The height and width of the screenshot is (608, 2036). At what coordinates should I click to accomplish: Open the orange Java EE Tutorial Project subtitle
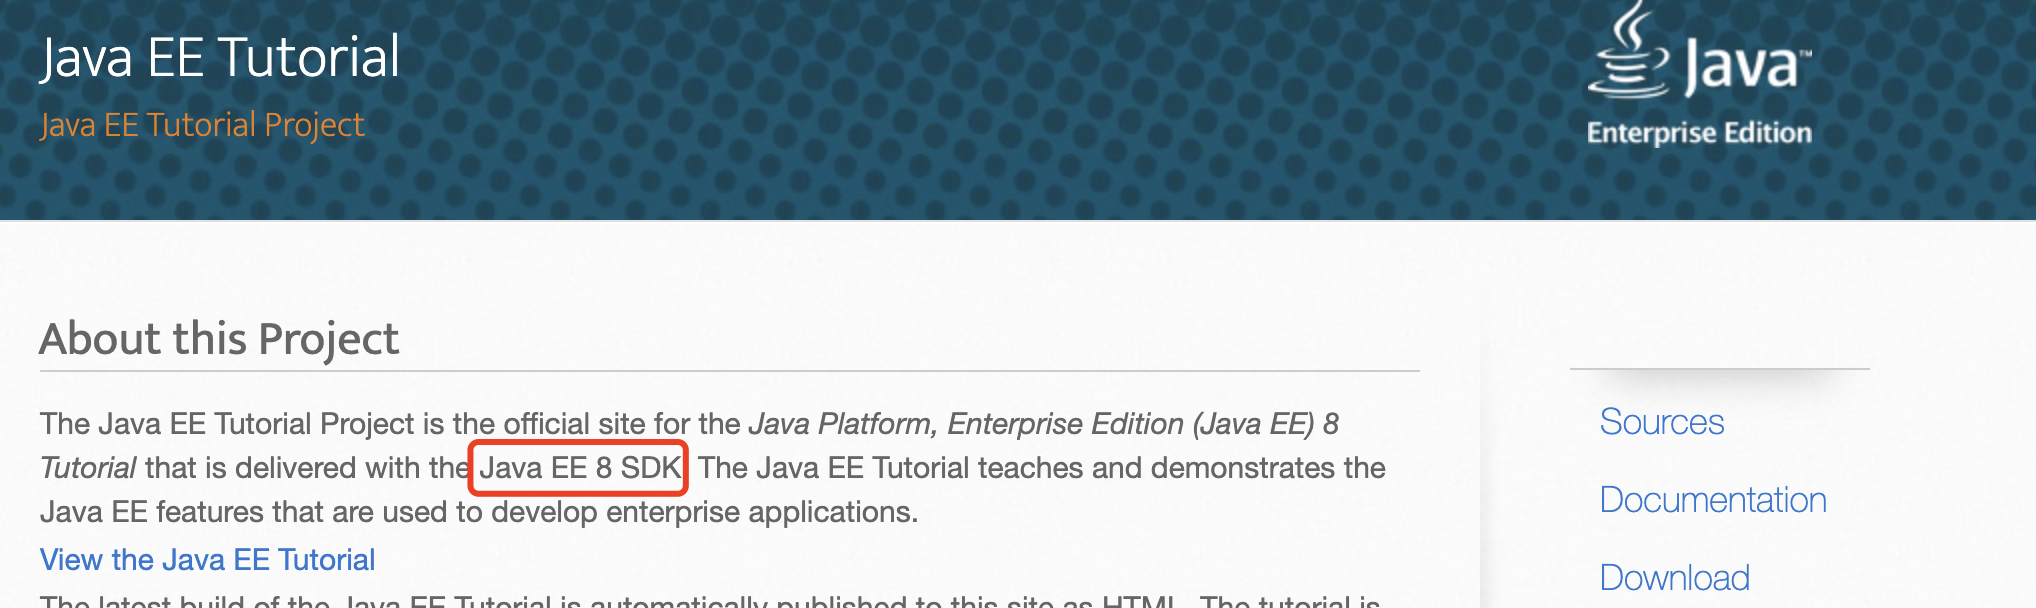point(202,125)
